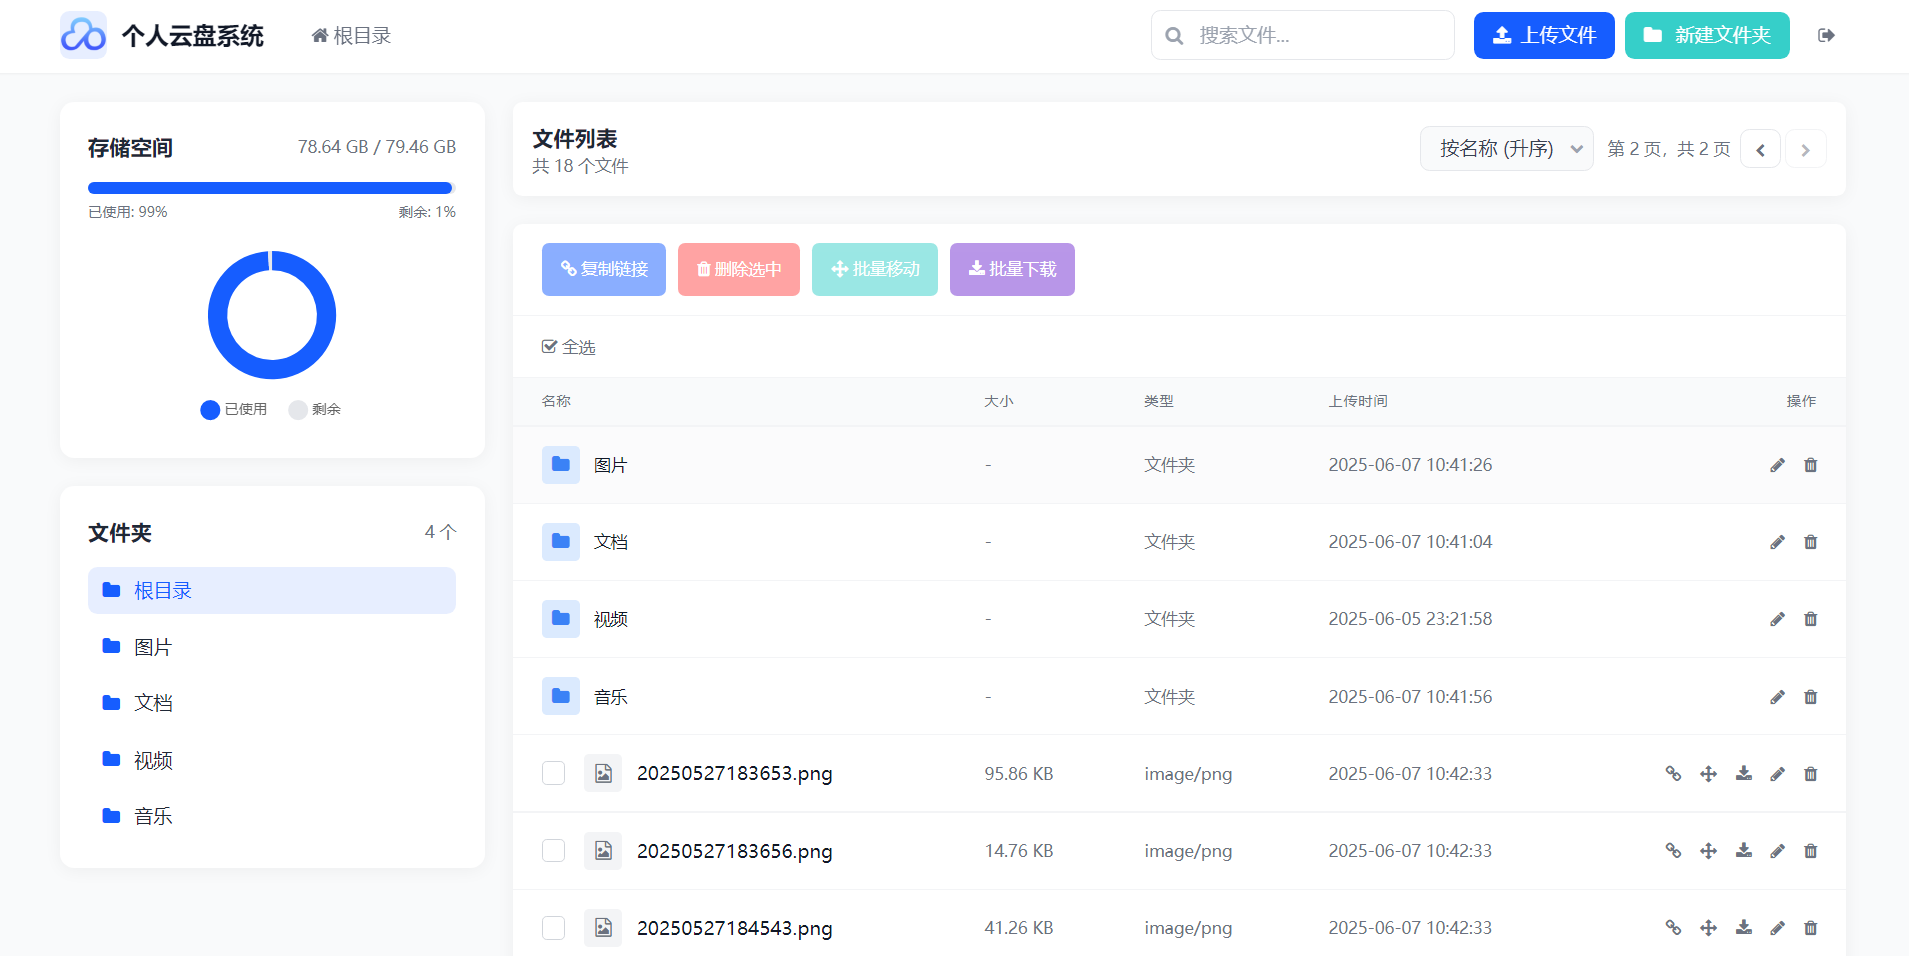The image size is (1909, 956).
Task: Select 图片 folder in the sidebar
Action: [x=152, y=646]
